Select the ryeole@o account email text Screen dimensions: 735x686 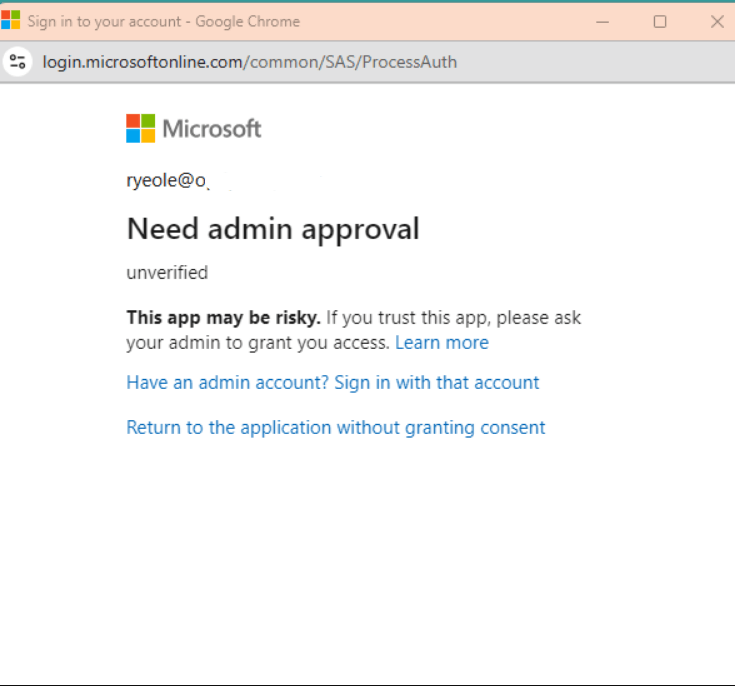[167, 181]
